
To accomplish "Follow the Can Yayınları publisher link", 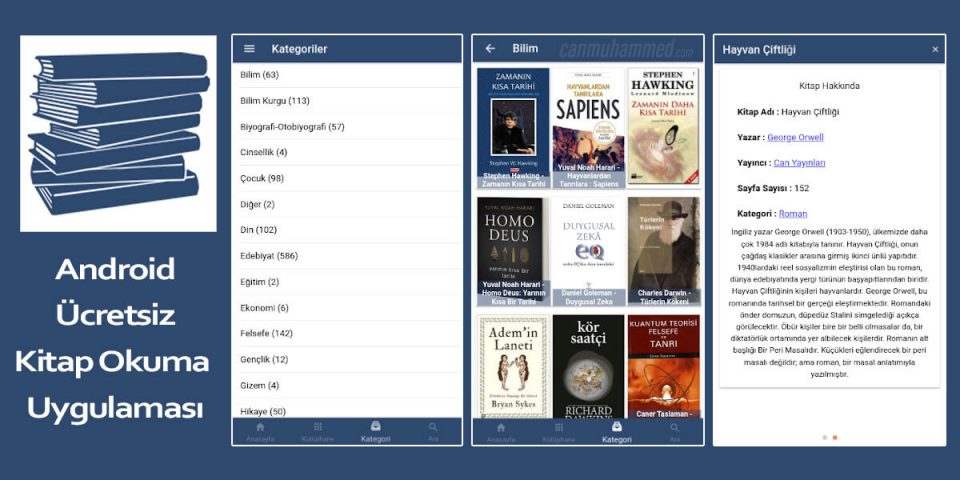I will pyautogui.click(x=799, y=163).
